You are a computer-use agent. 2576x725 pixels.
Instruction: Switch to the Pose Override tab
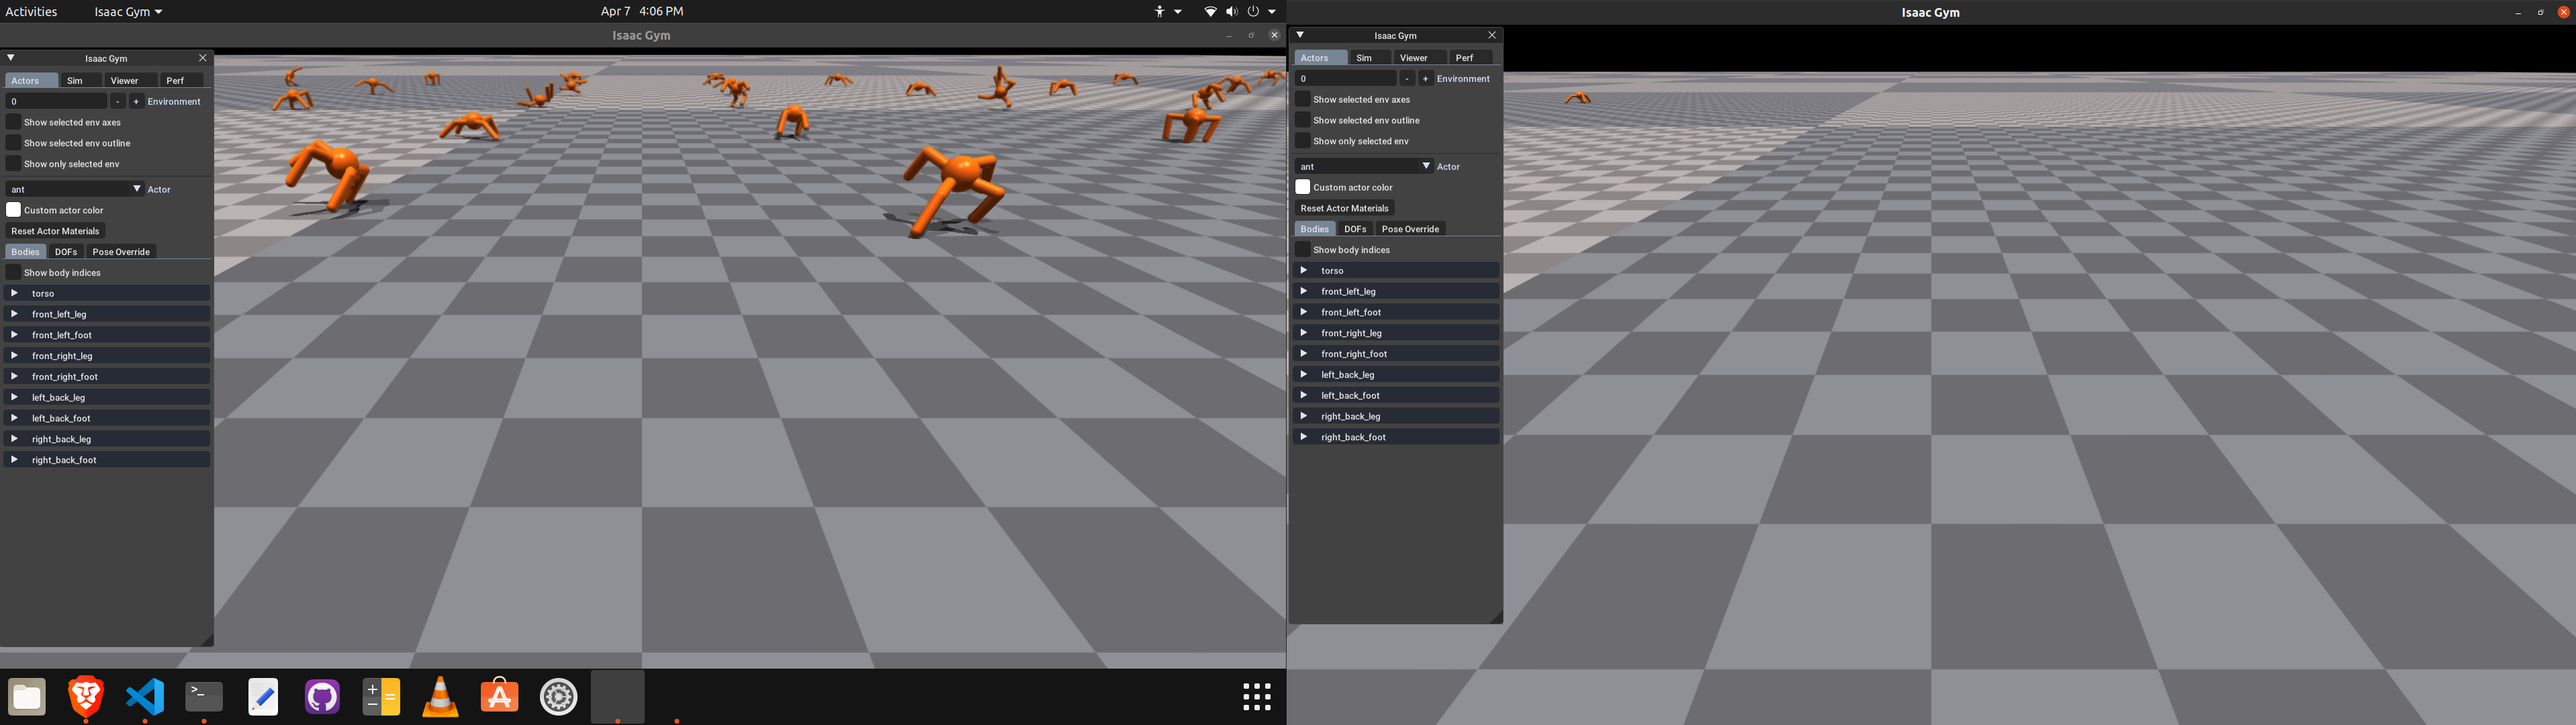[x=120, y=251]
